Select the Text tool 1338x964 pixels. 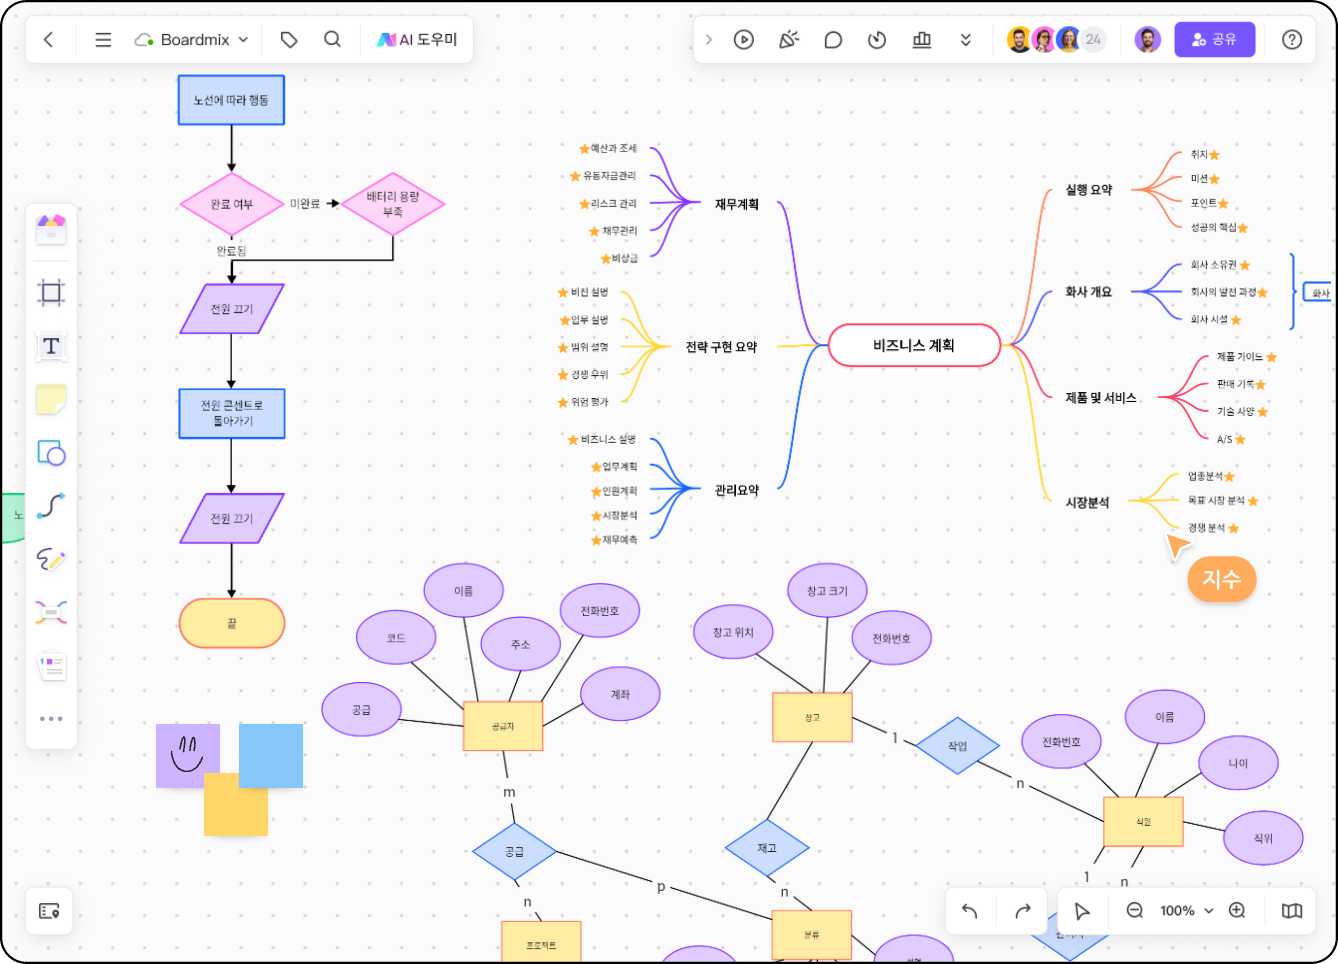(51, 347)
